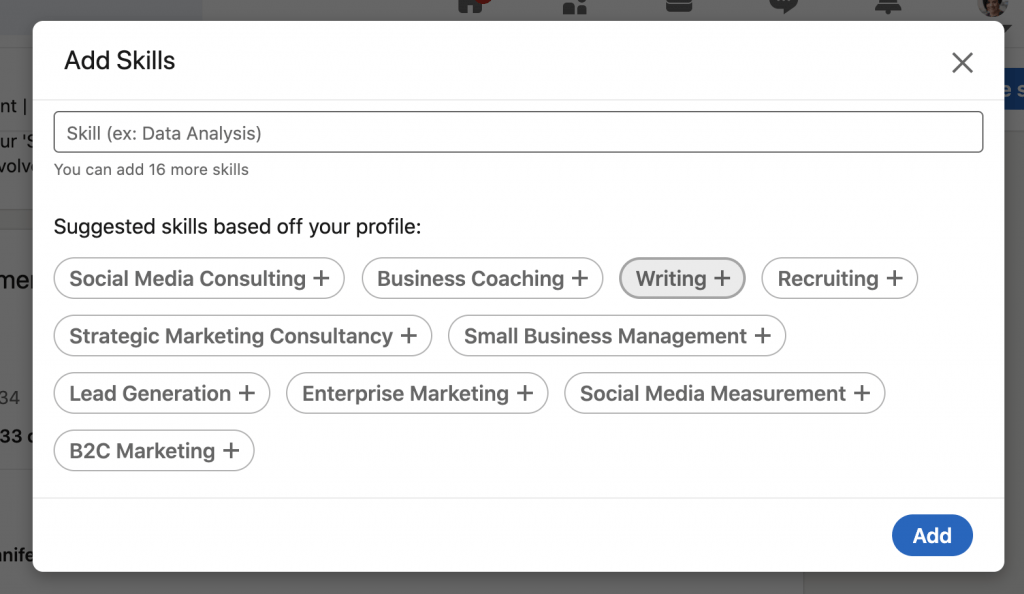Click the blue Add button
The width and height of the screenshot is (1024, 594).
932,535
